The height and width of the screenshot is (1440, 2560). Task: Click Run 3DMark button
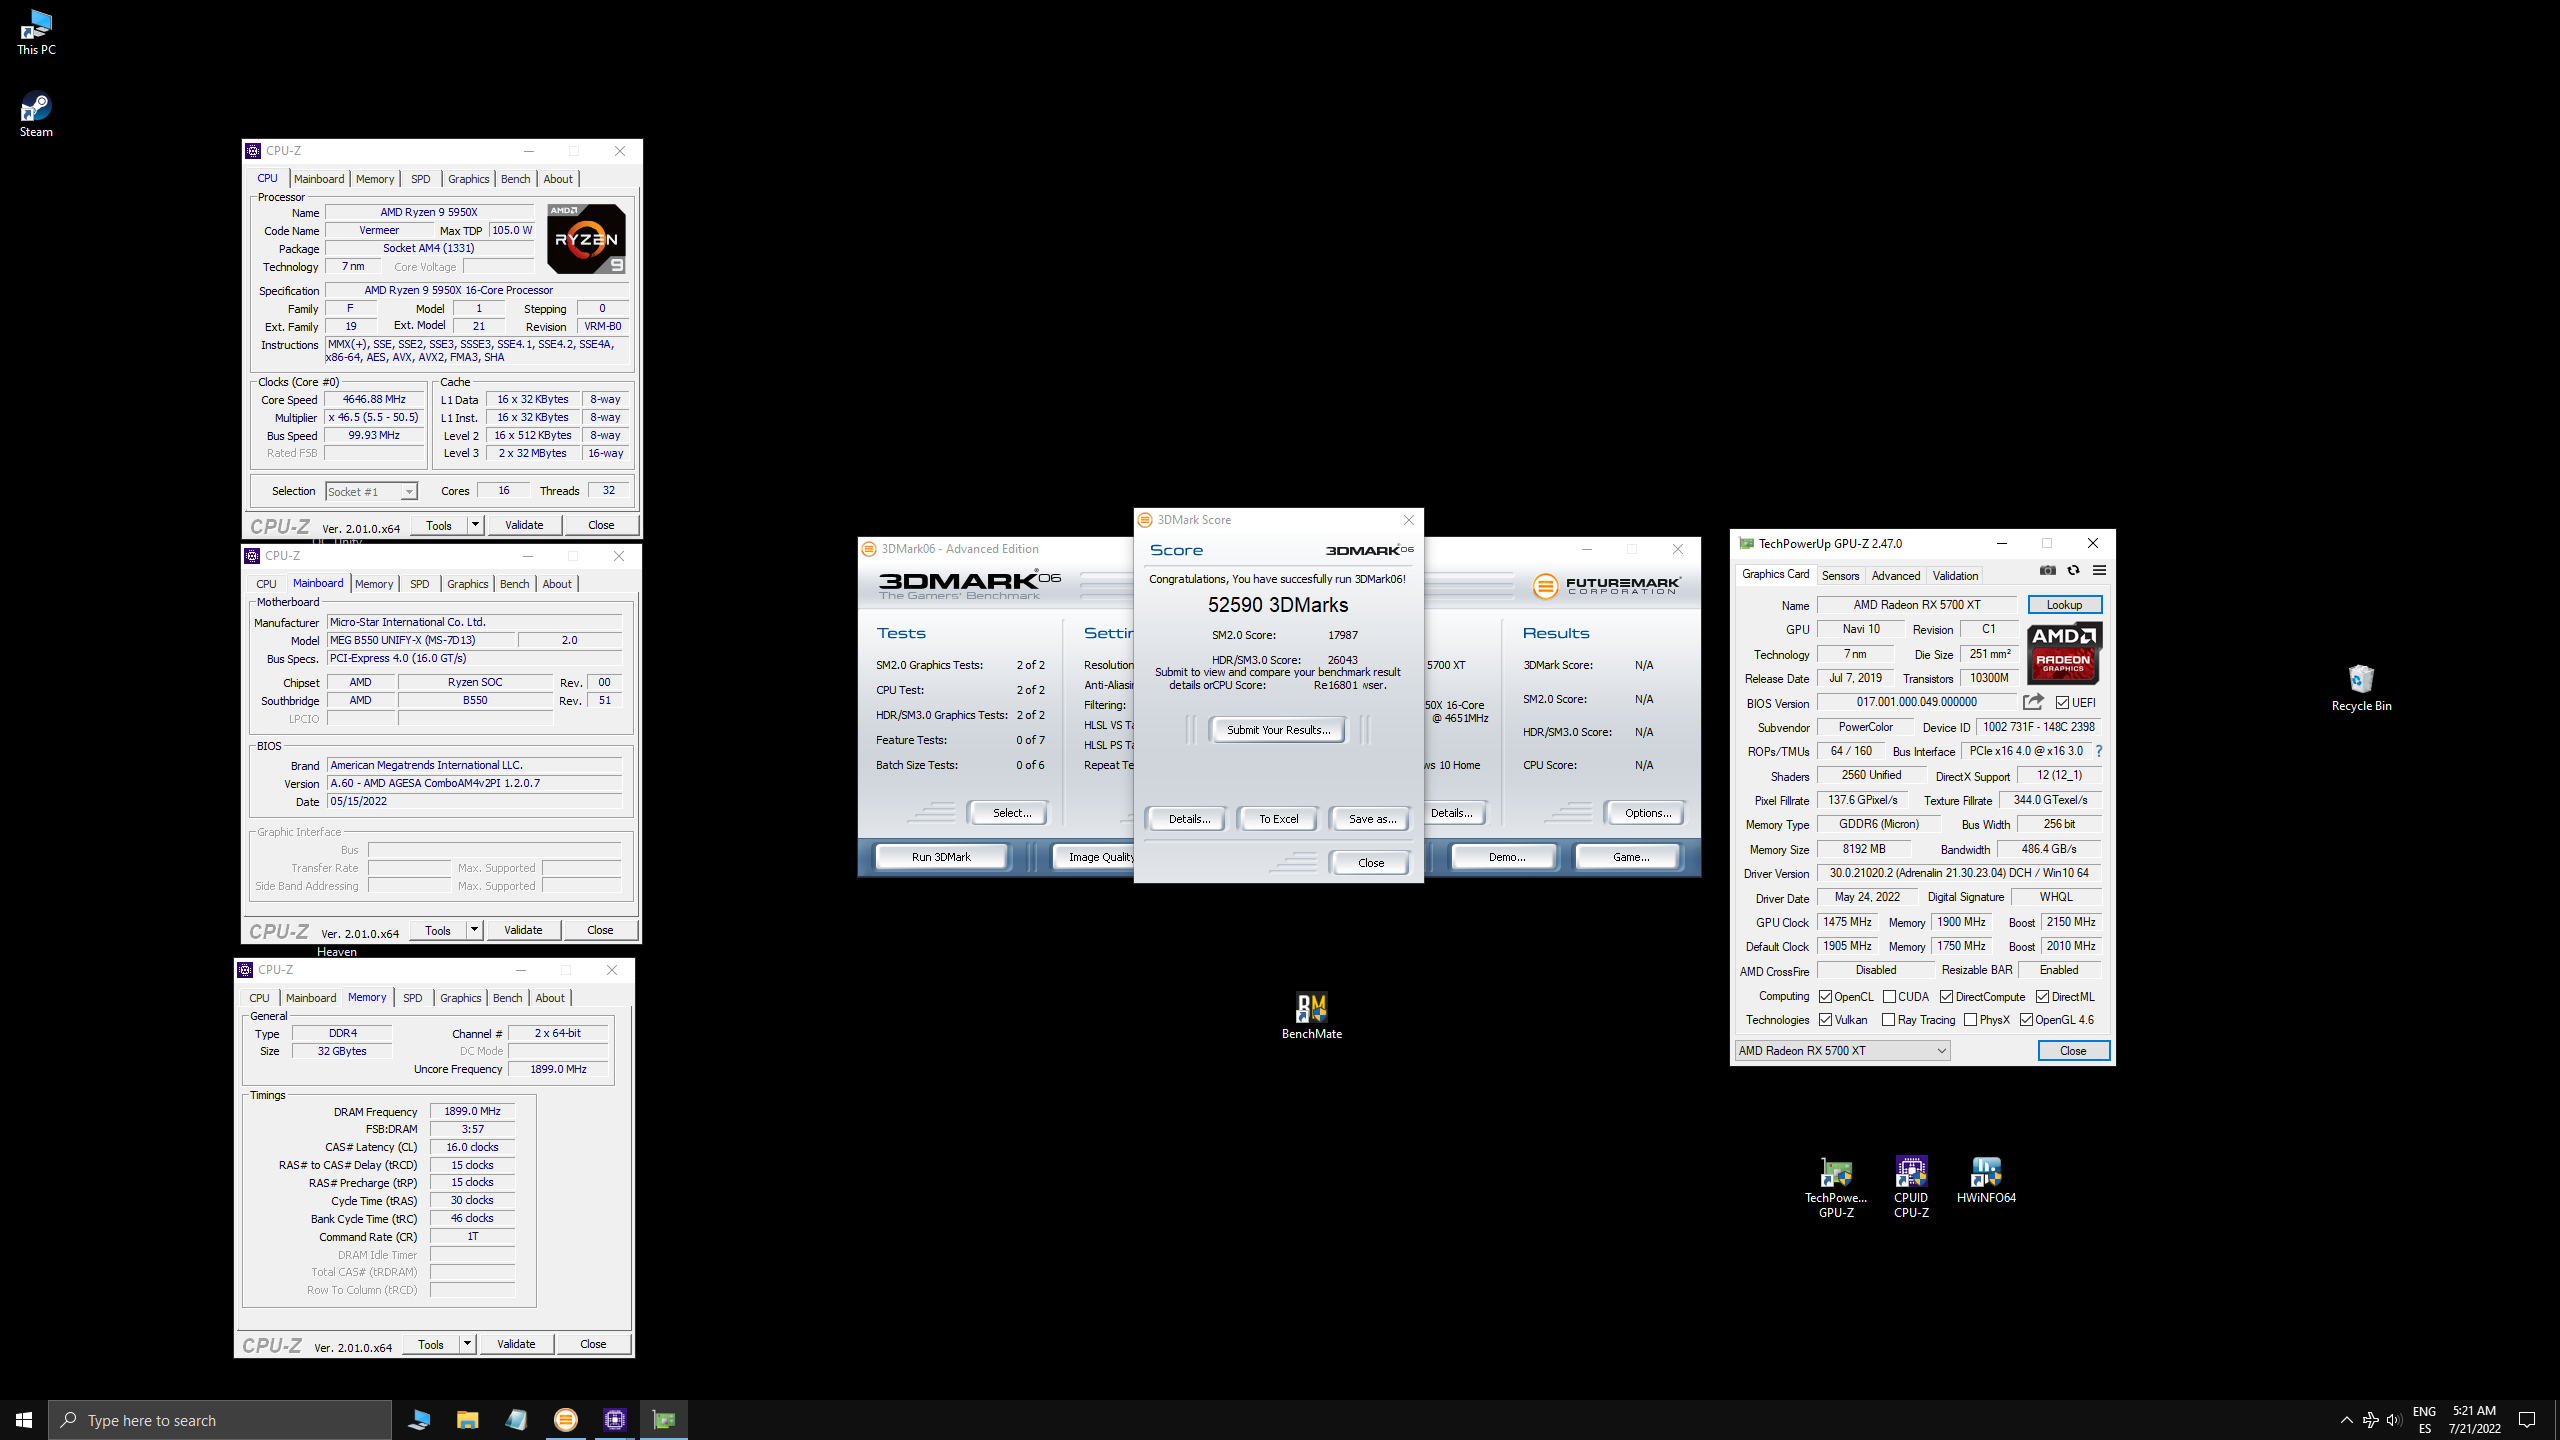pos(941,857)
